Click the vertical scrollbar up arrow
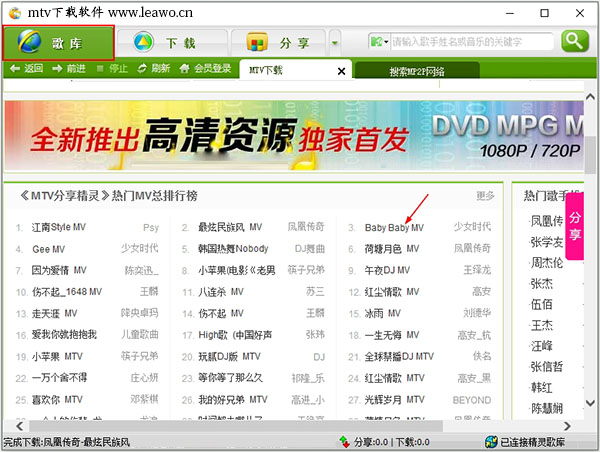The width and height of the screenshot is (600, 452). pos(590,97)
